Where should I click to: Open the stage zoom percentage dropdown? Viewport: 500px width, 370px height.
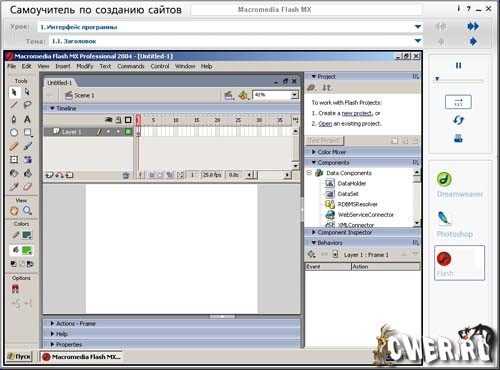[294, 95]
